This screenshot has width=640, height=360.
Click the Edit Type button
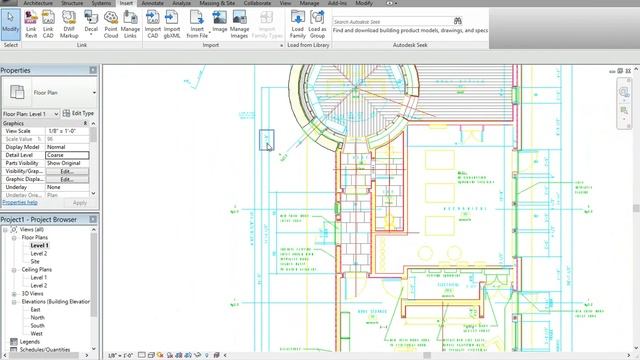[x=78, y=113]
